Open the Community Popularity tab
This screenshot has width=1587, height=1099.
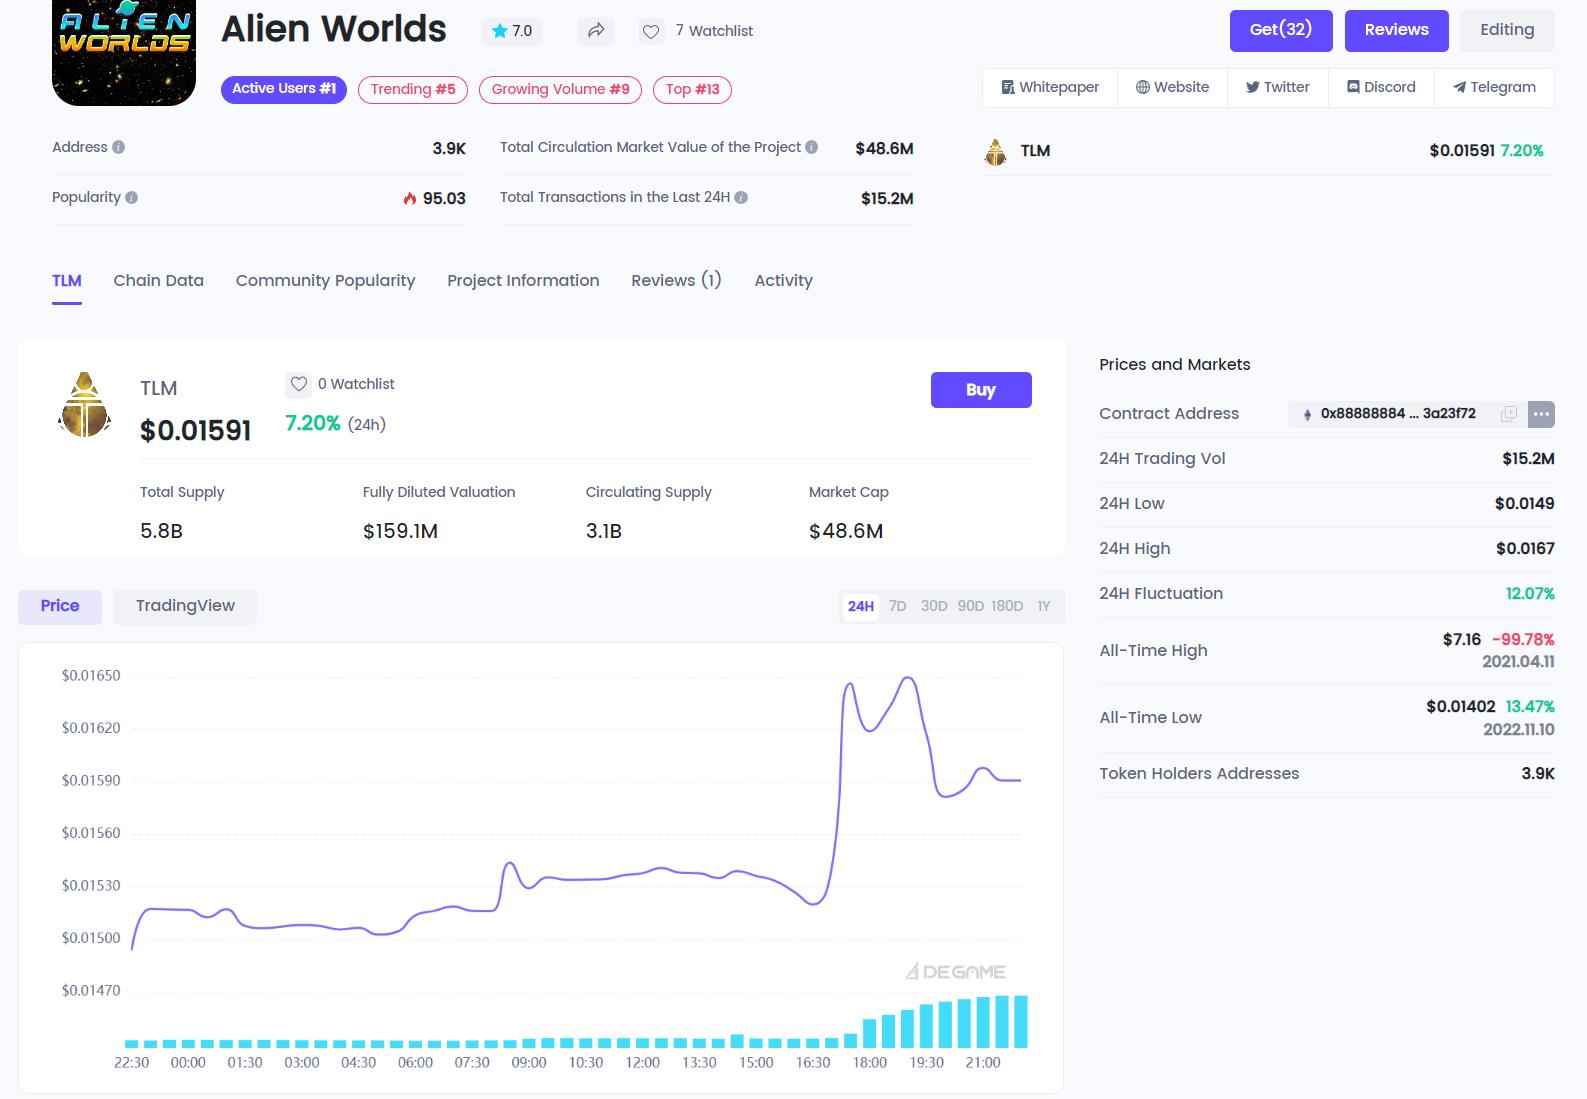click(325, 281)
